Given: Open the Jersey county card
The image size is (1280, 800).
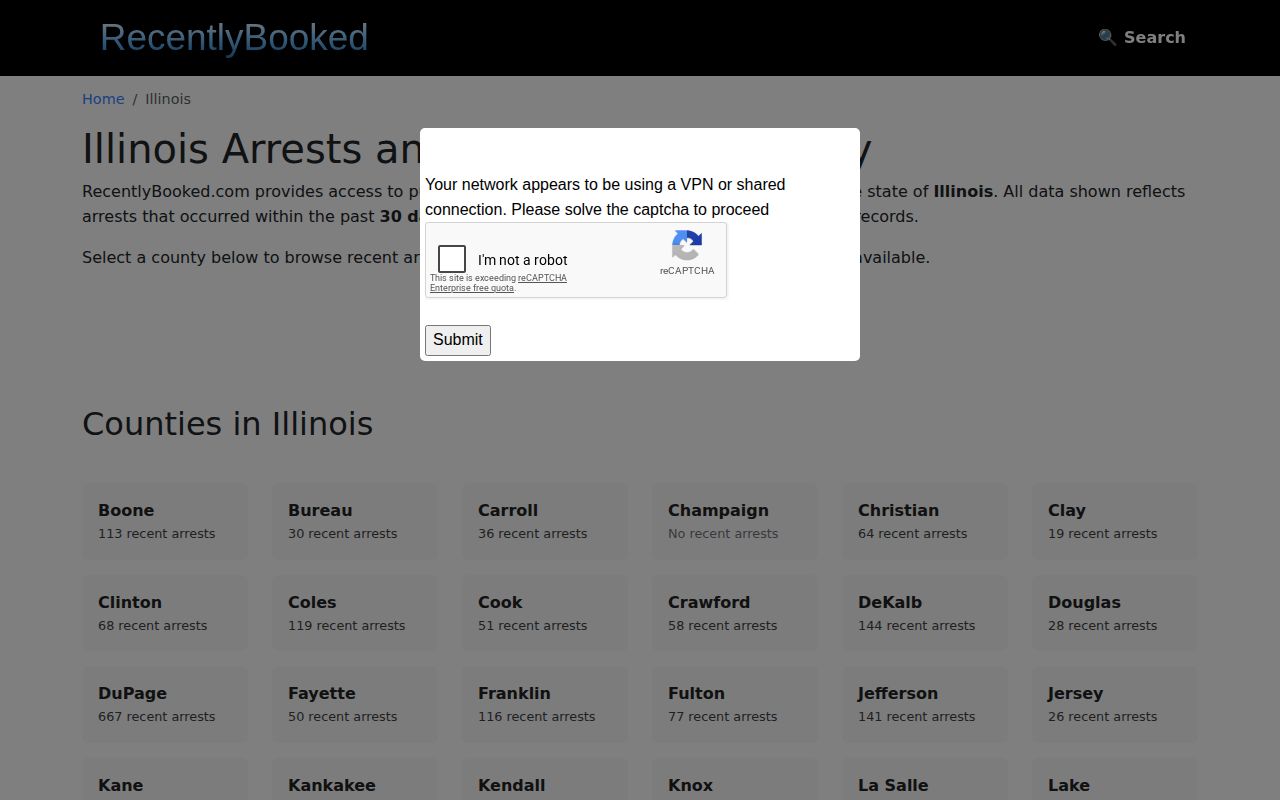Looking at the screenshot, I should click(x=1115, y=704).
